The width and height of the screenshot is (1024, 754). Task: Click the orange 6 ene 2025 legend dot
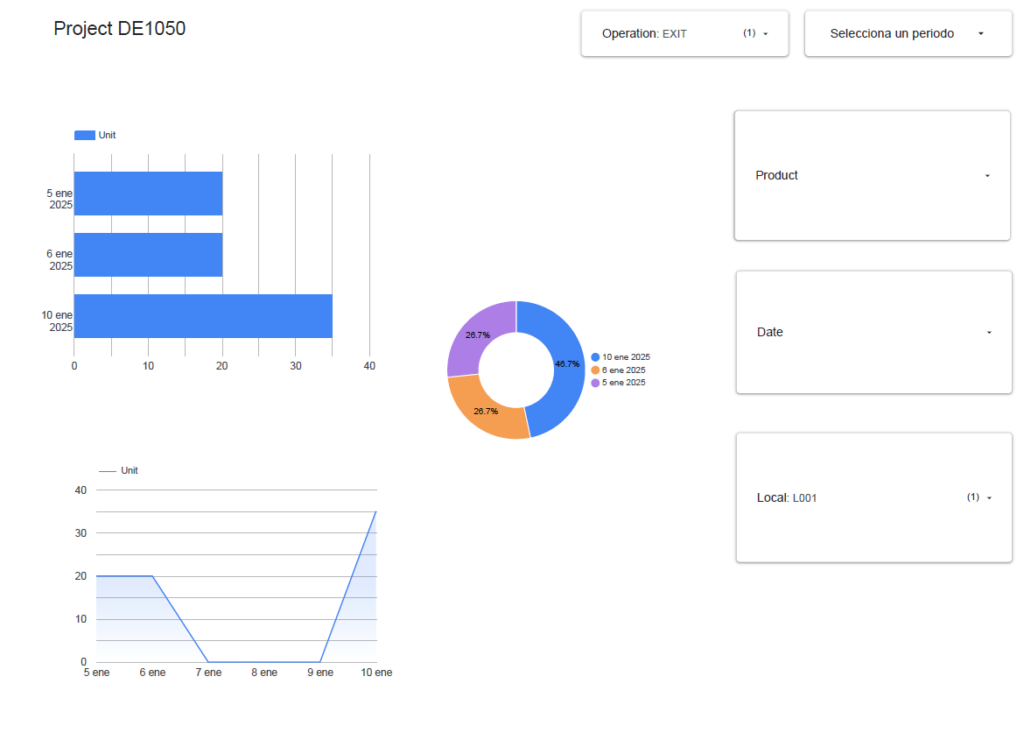tap(595, 370)
